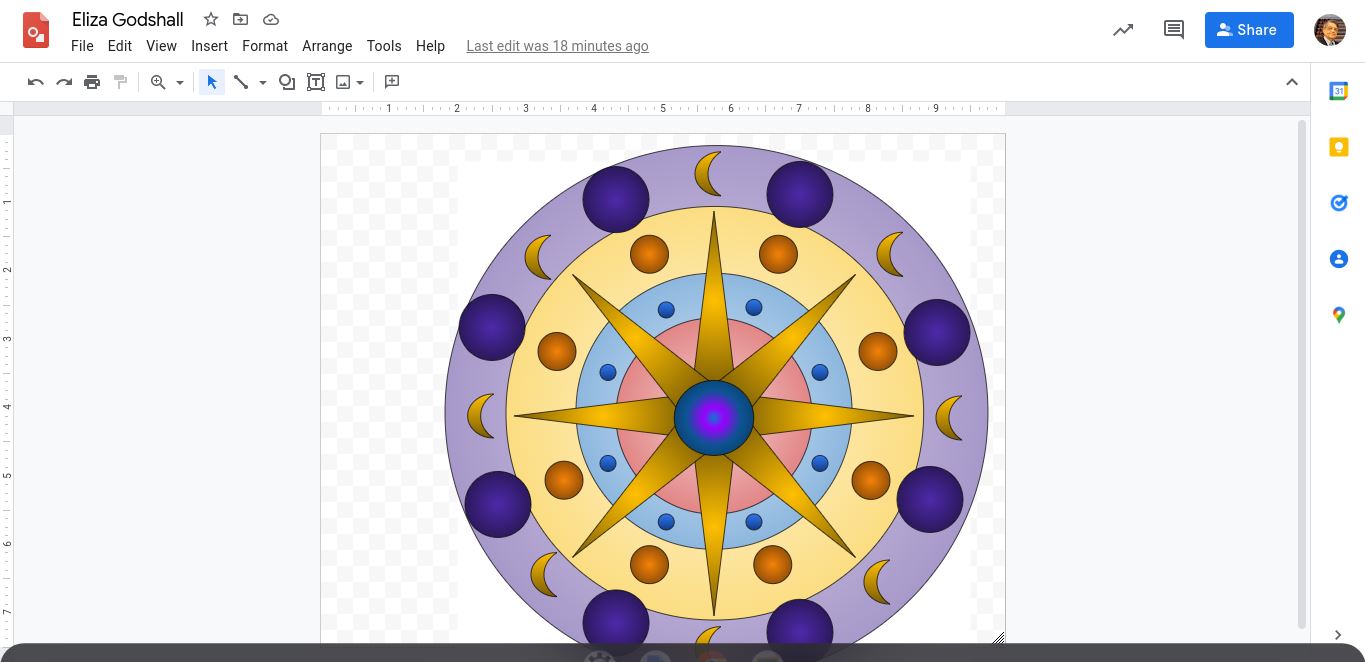Open Google Keep in side panel
Screen dimensions: 1365x662
click(1338, 147)
